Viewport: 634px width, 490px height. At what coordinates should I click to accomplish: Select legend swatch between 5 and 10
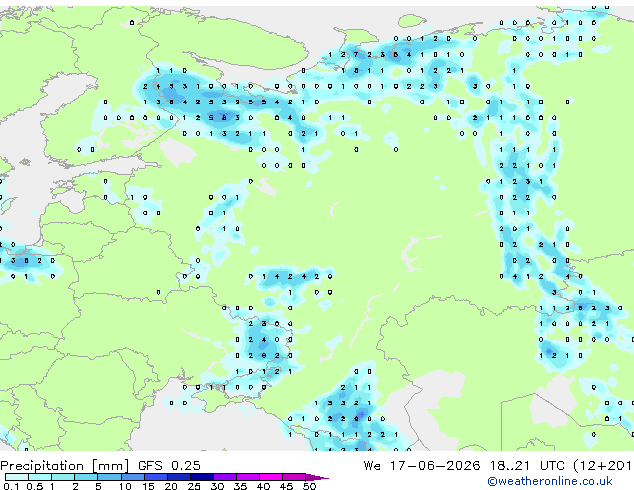coord(110,477)
